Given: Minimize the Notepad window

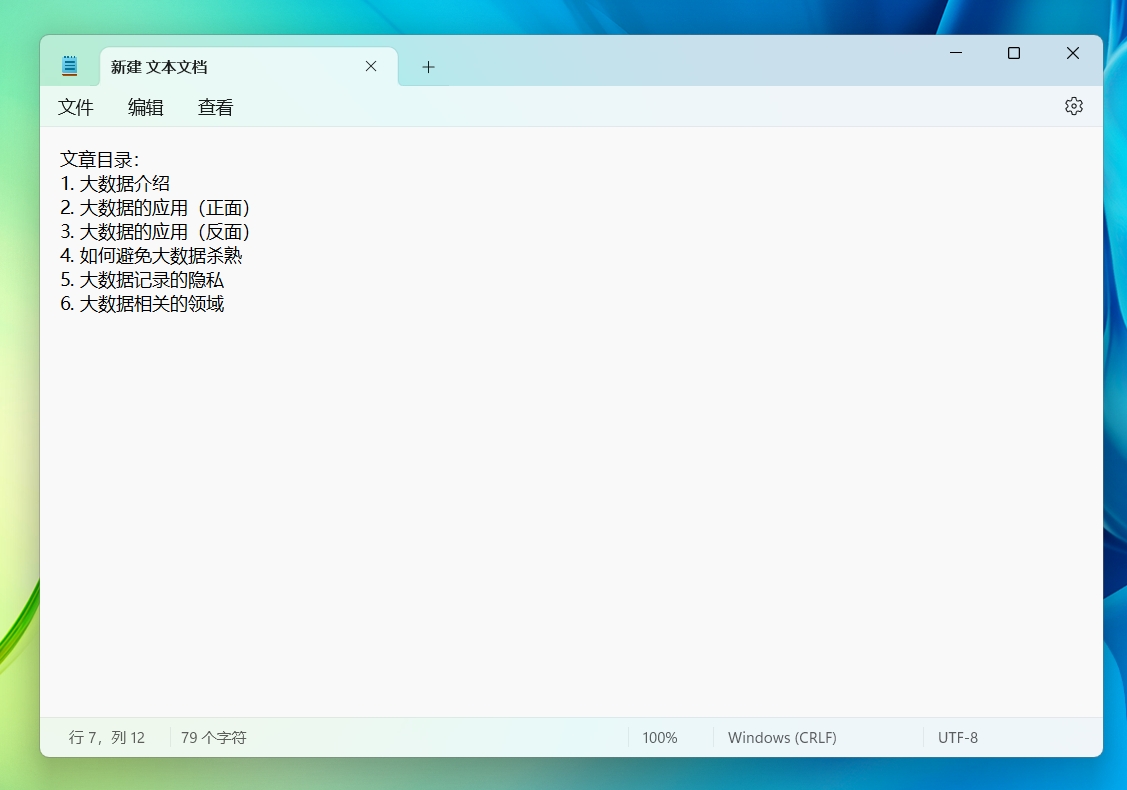Looking at the screenshot, I should click(x=955, y=52).
